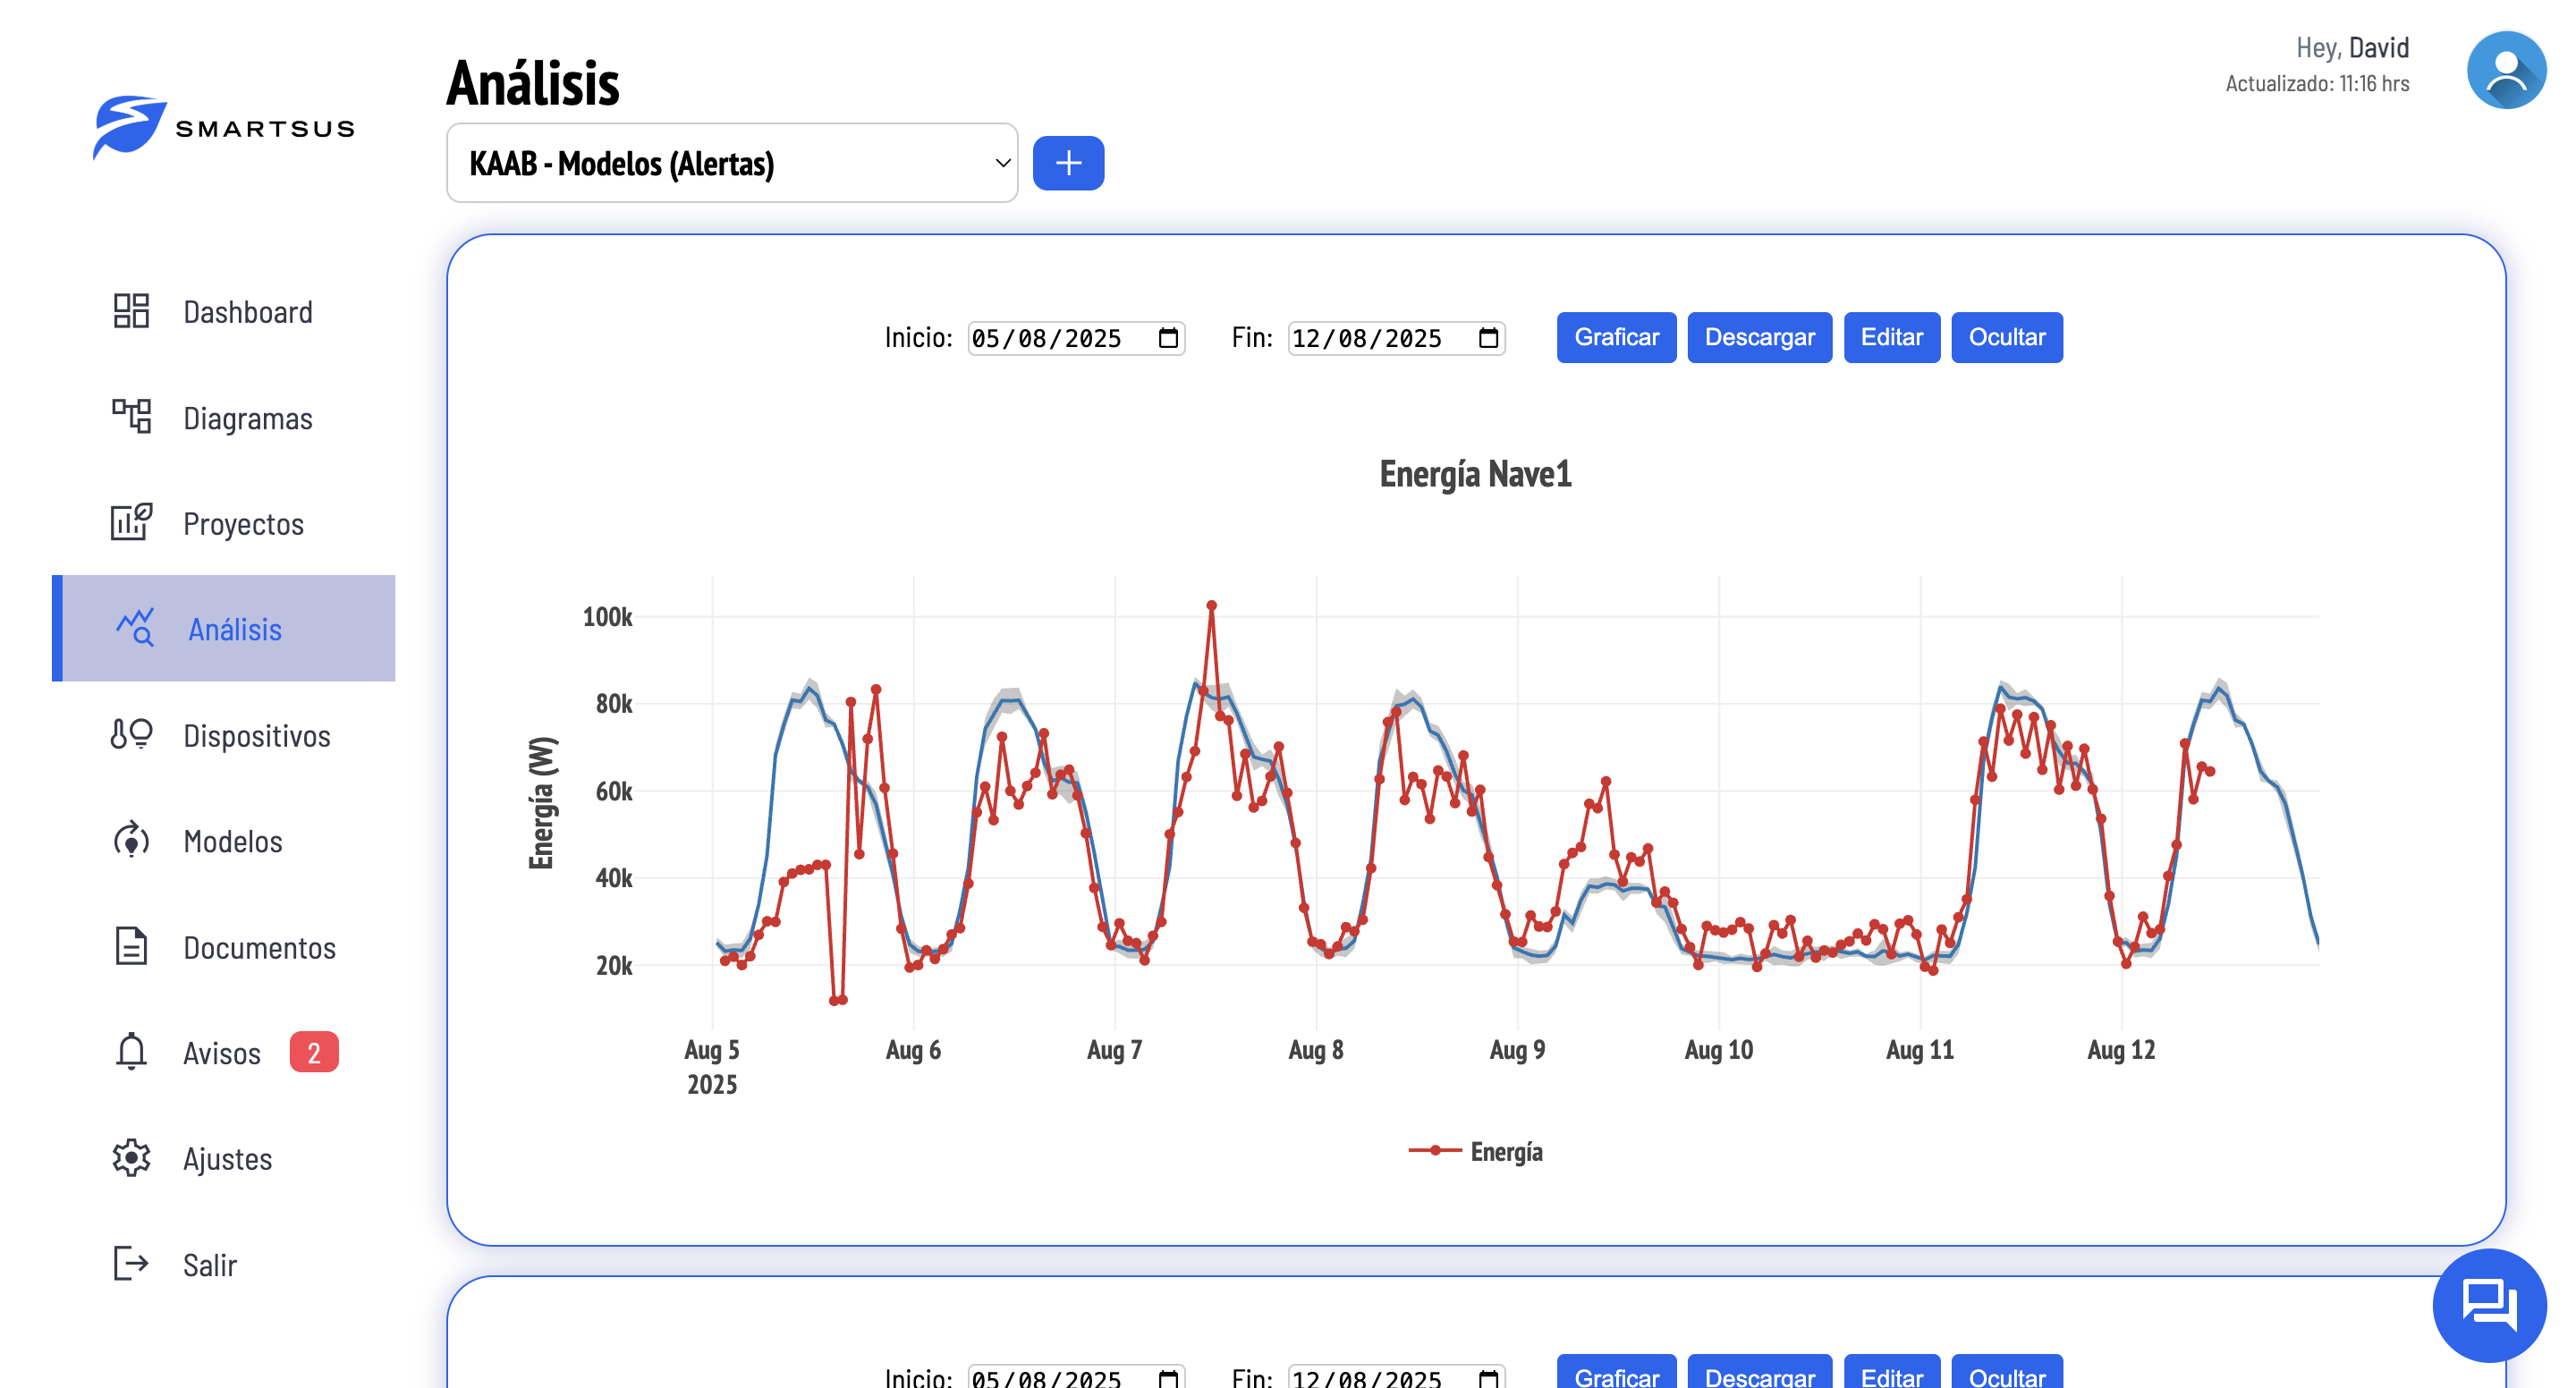Click the Aug 12 x-axis label
Screen dimensions: 2576x1388
[2120, 1049]
